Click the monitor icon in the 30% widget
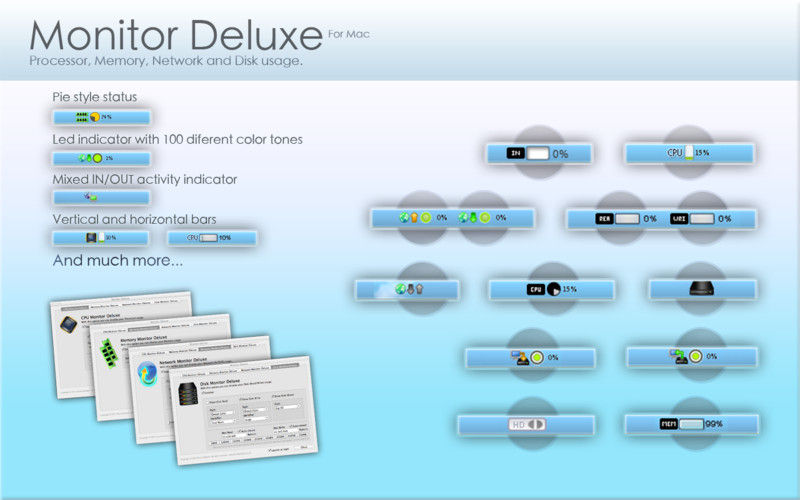Image resolution: width=800 pixels, height=500 pixels. point(91,237)
